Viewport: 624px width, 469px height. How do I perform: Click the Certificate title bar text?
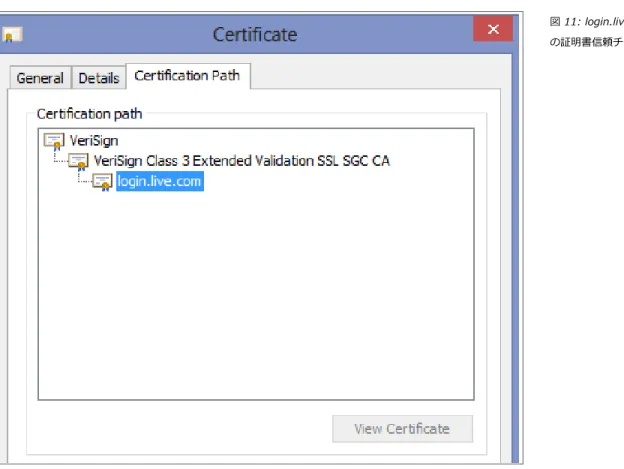coord(255,35)
